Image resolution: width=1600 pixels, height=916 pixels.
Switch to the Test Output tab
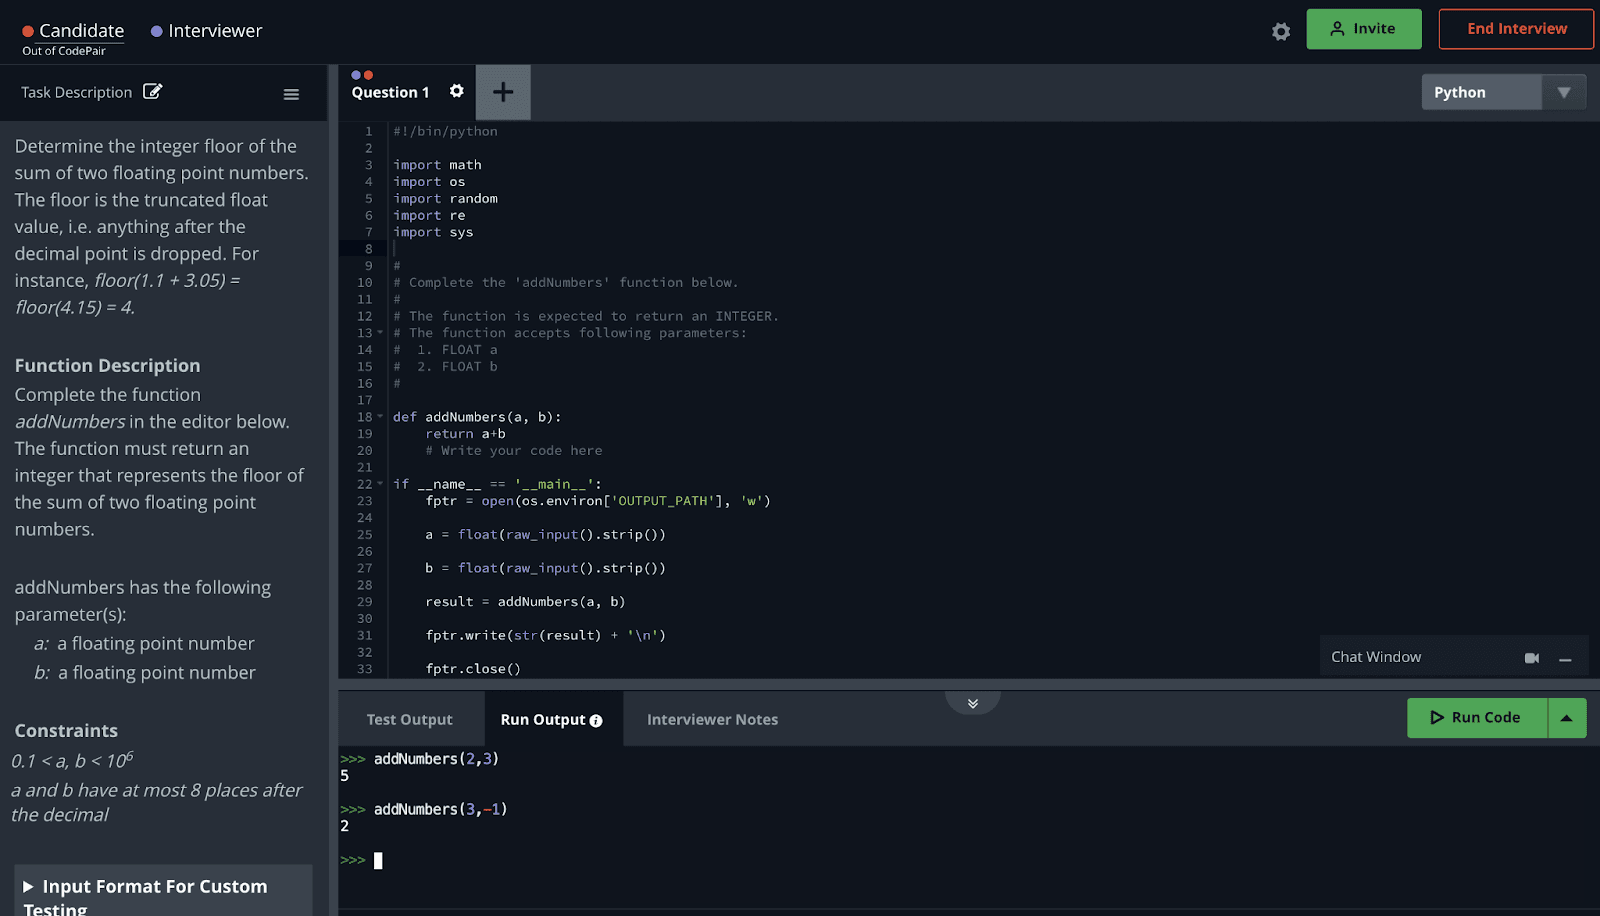point(409,719)
